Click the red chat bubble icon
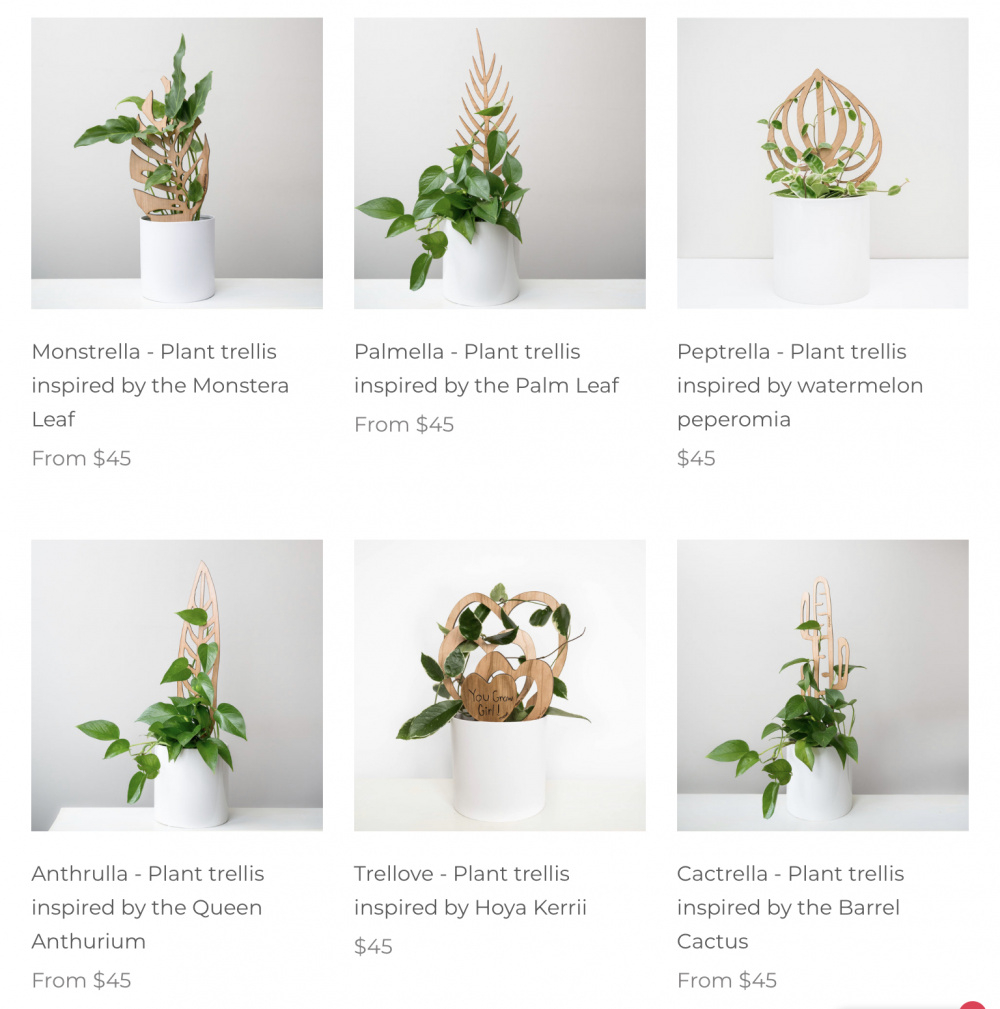Image resolution: width=1000 pixels, height=1009 pixels. tap(972, 1005)
